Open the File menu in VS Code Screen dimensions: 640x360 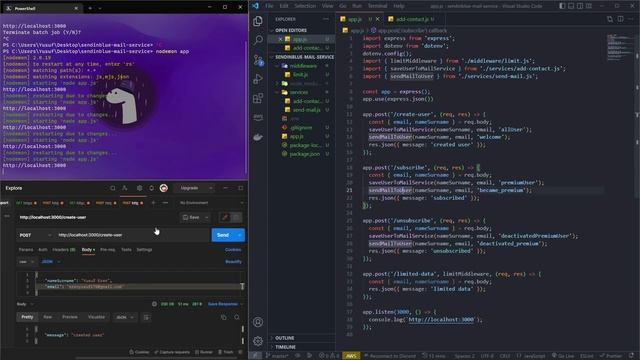[x=269, y=6]
